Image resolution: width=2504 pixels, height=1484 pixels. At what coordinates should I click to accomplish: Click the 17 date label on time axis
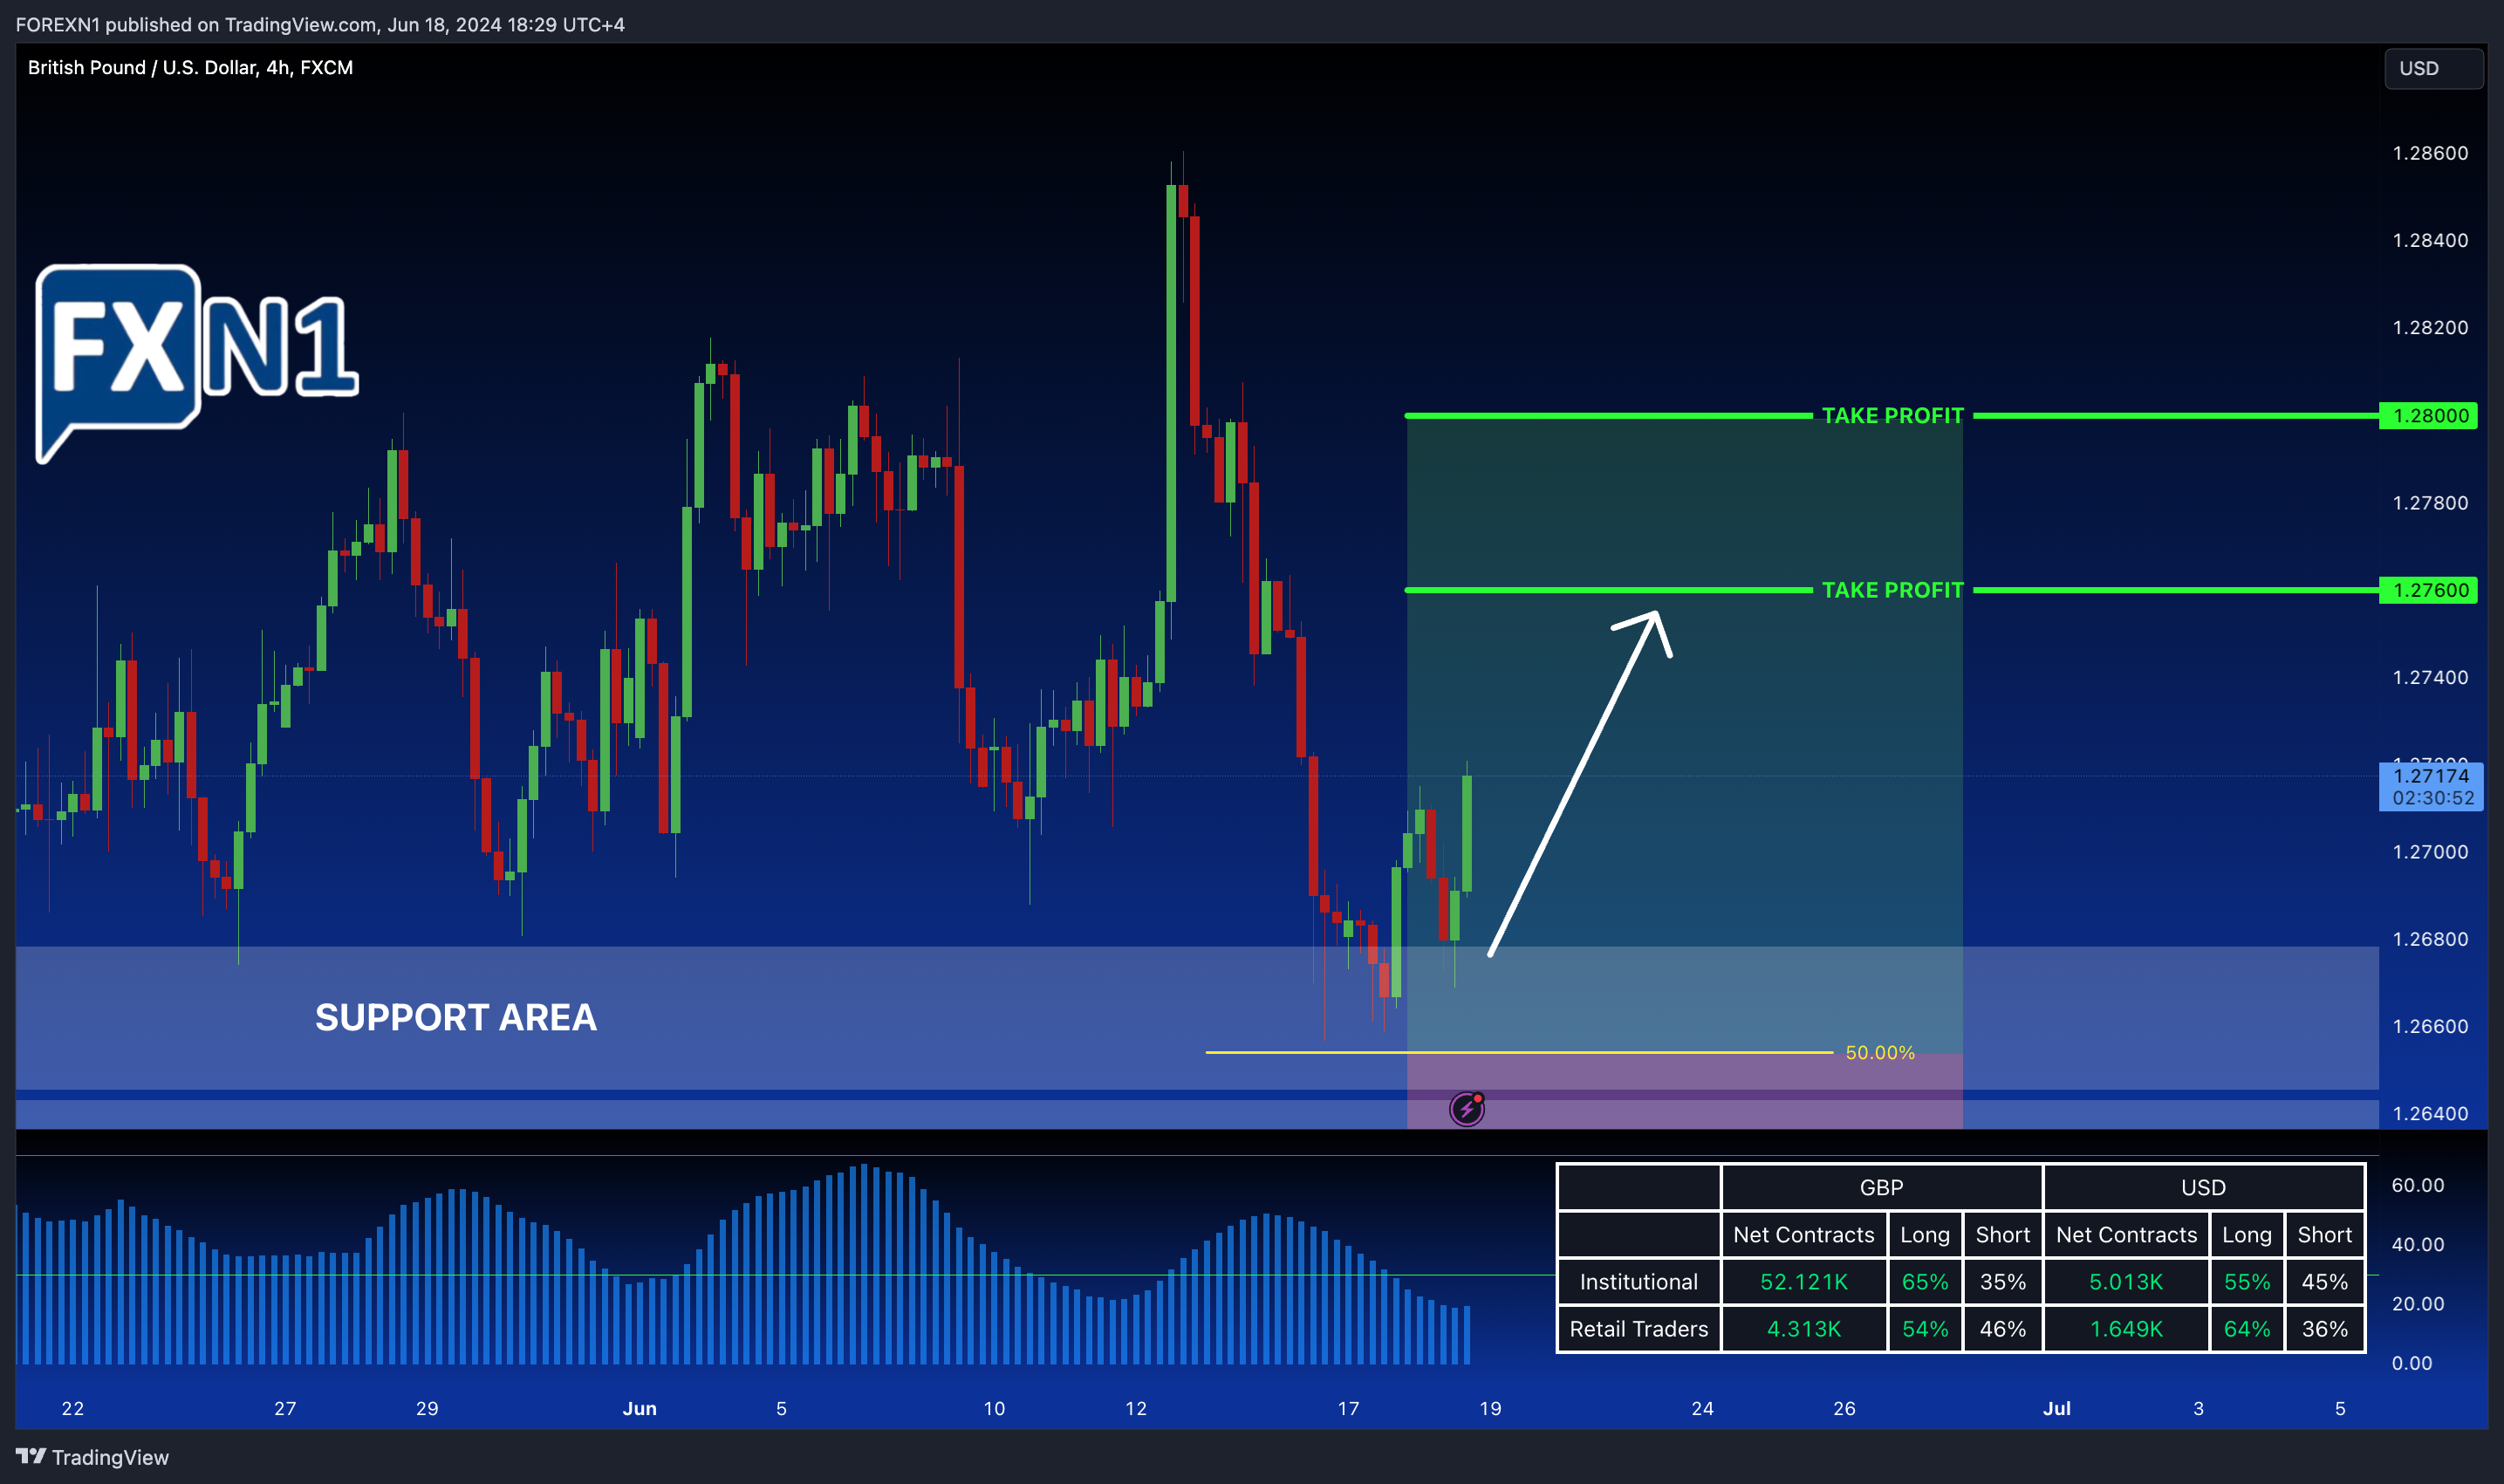pos(1348,1408)
